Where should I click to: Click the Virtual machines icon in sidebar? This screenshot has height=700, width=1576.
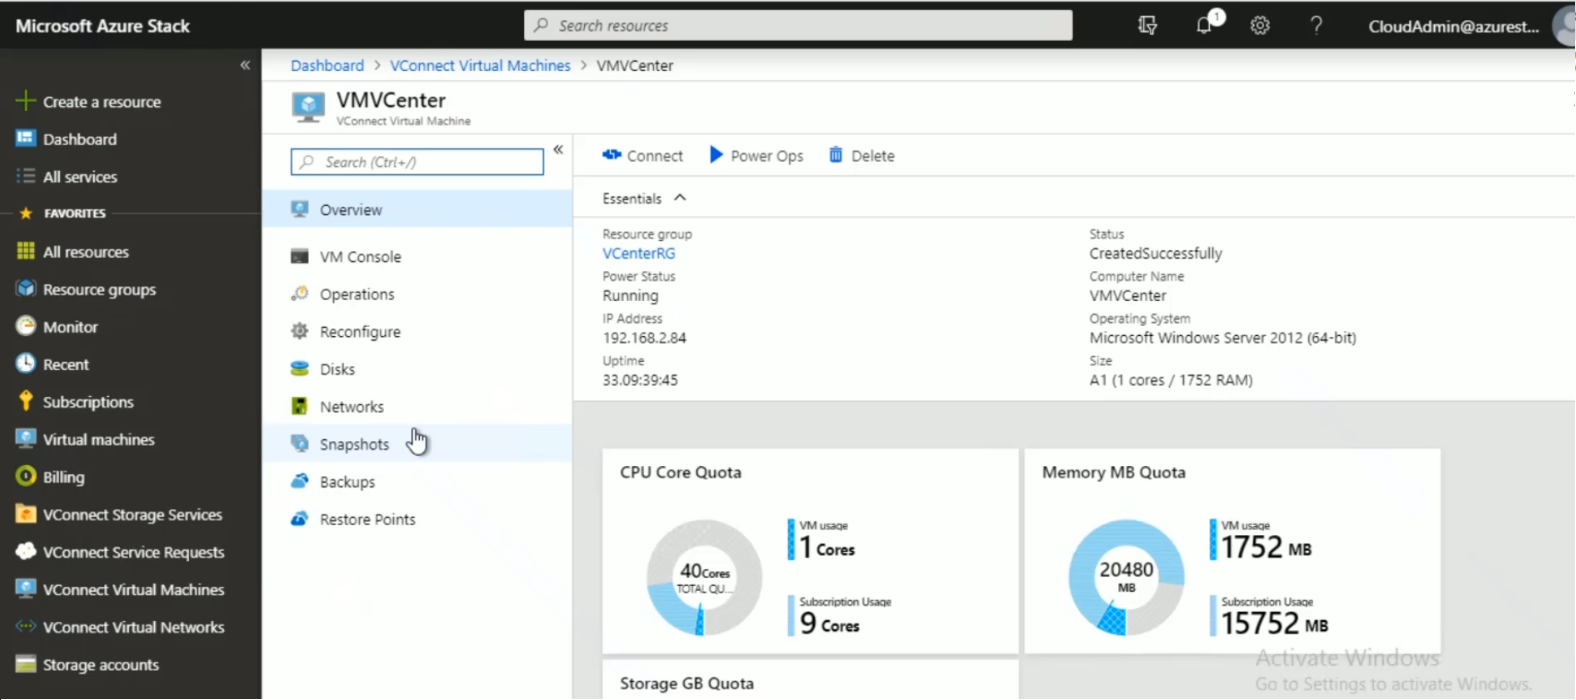coord(26,438)
